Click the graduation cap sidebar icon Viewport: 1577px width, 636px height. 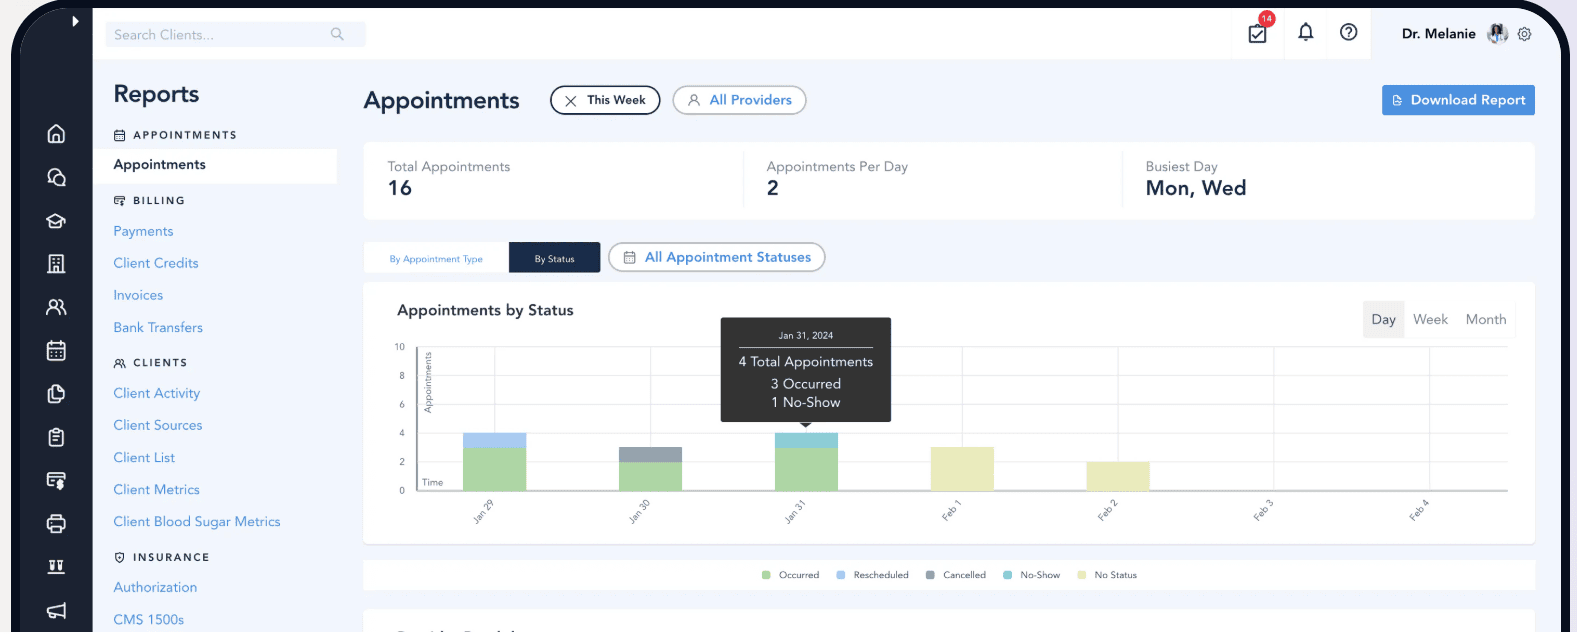(56, 221)
